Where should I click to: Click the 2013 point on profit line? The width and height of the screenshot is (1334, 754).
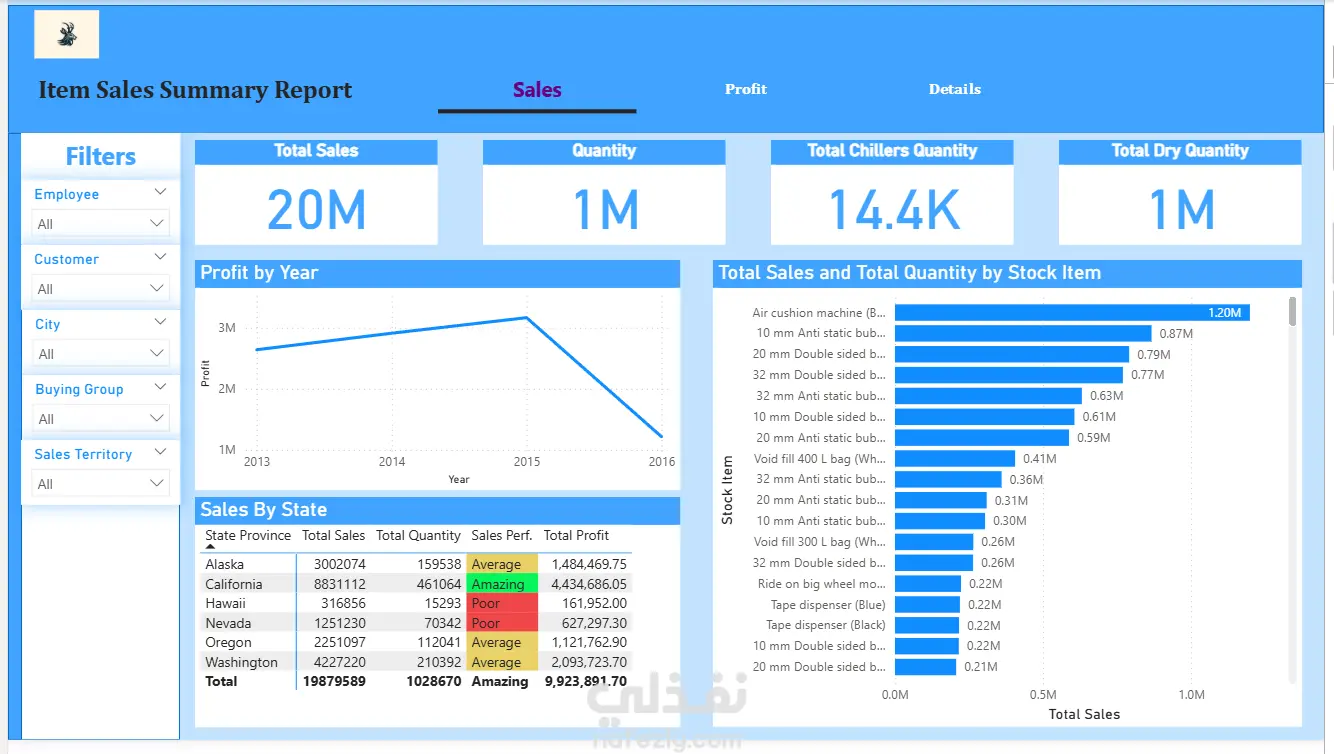click(257, 350)
